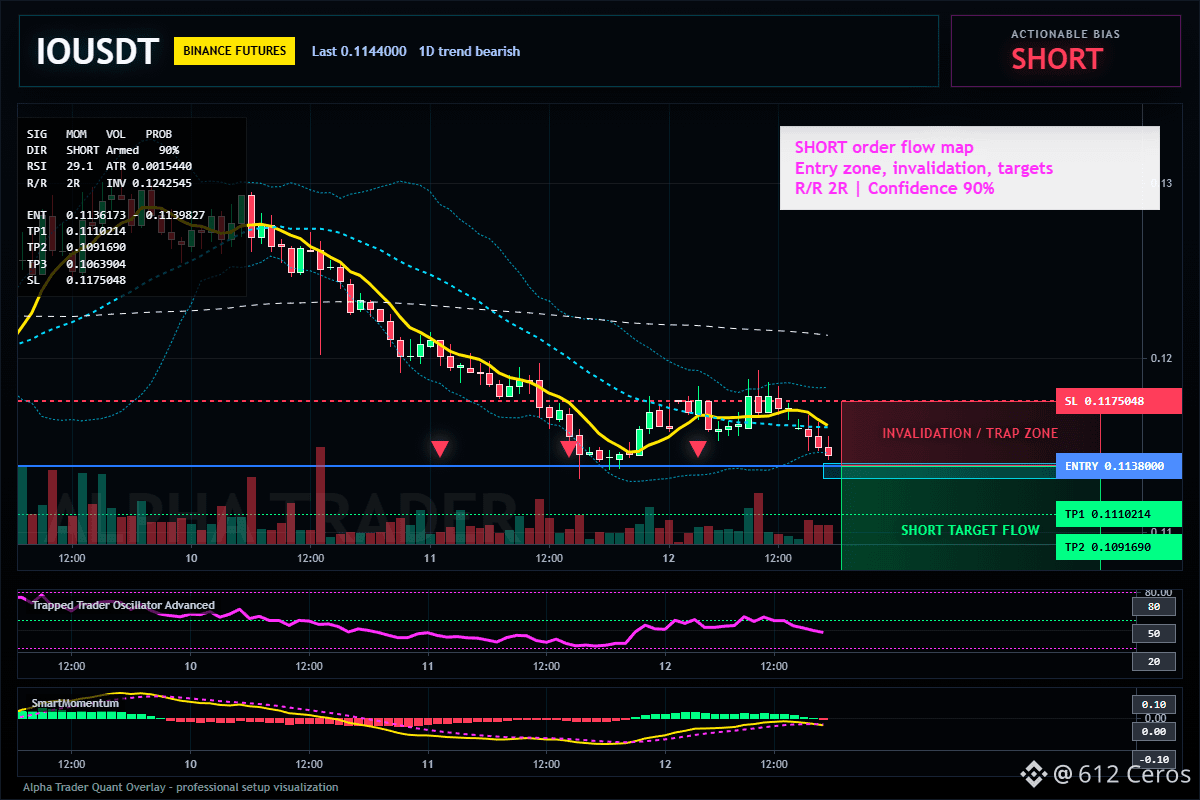Select the red SL 0.1175048 price tag
Viewport: 1200px width, 800px height.
(1118, 401)
